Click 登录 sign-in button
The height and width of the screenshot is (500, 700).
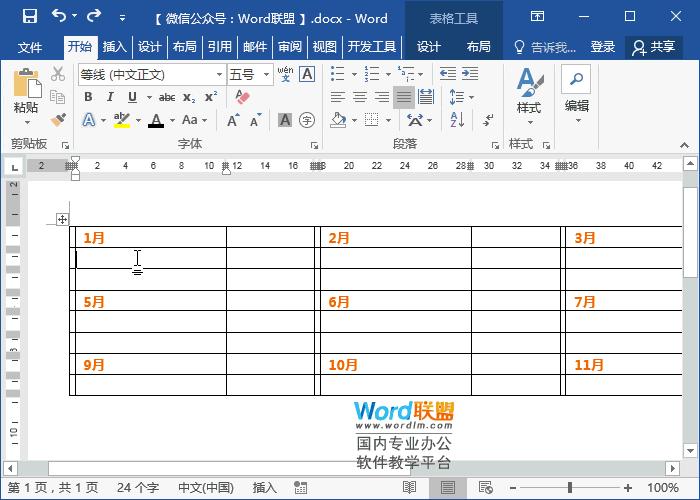coord(602,47)
